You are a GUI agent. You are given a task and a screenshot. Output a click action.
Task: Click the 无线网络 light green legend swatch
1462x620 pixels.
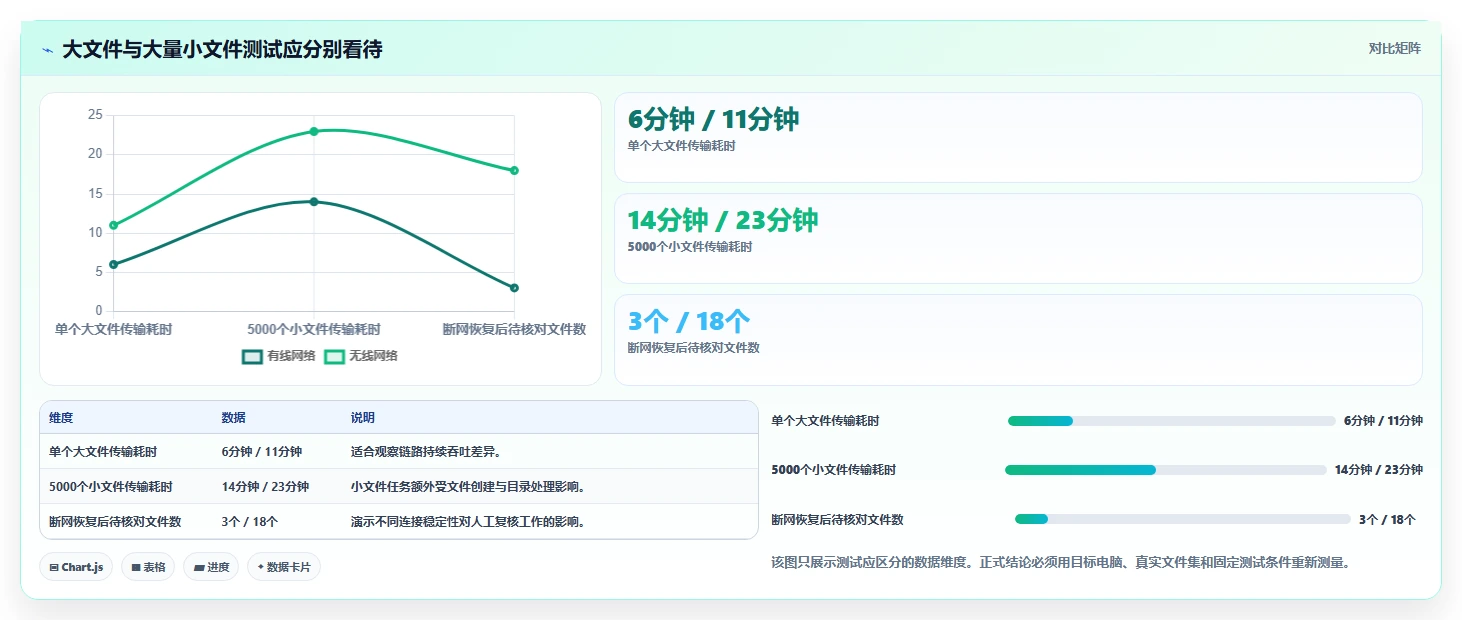point(335,356)
